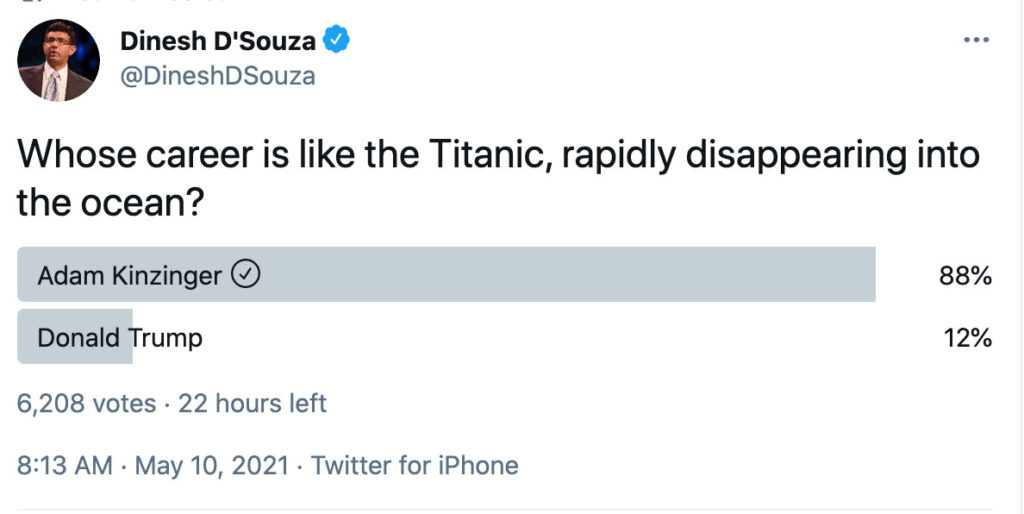Screen dimensions: 1024x514
Task: Click the 6,208 votes count
Action: 87,404
